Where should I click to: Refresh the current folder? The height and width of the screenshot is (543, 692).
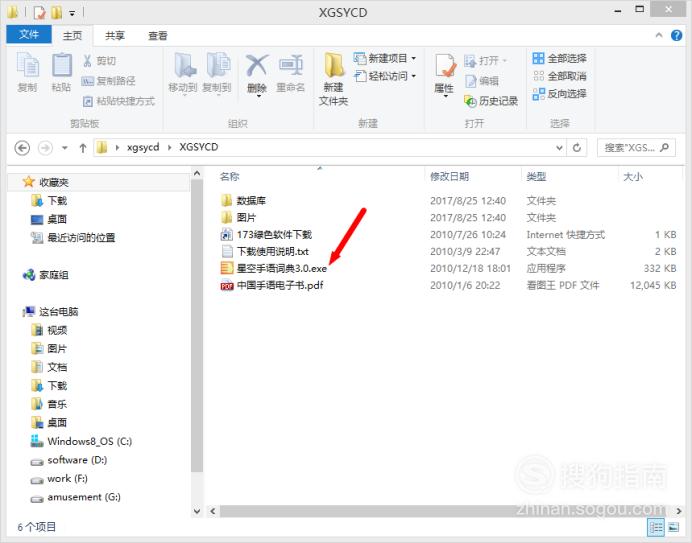[577, 147]
